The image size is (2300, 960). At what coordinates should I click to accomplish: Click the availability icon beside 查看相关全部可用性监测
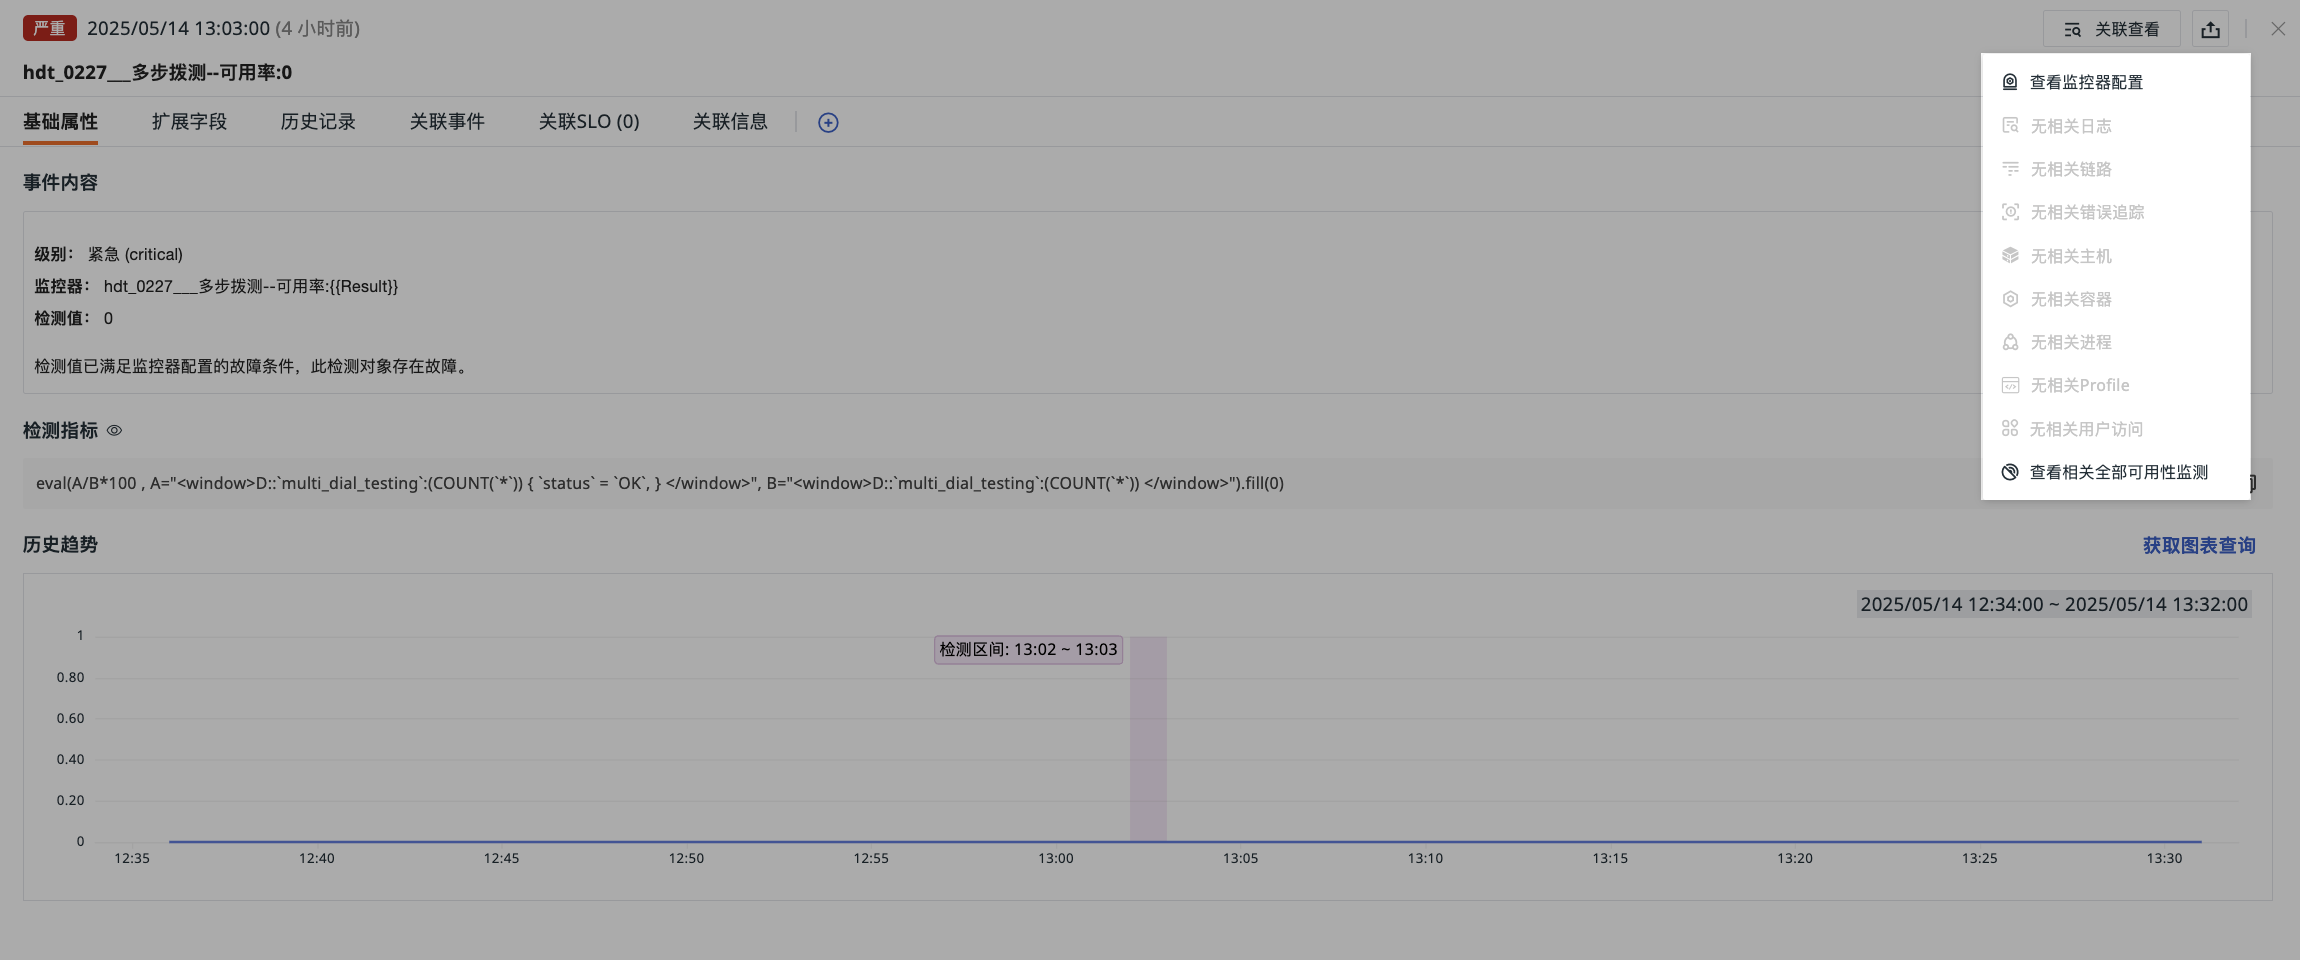tap(2010, 472)
